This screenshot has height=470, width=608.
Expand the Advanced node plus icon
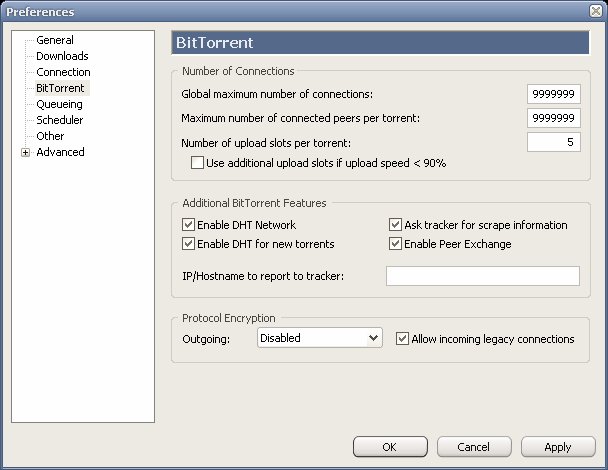tap(26, 152)
